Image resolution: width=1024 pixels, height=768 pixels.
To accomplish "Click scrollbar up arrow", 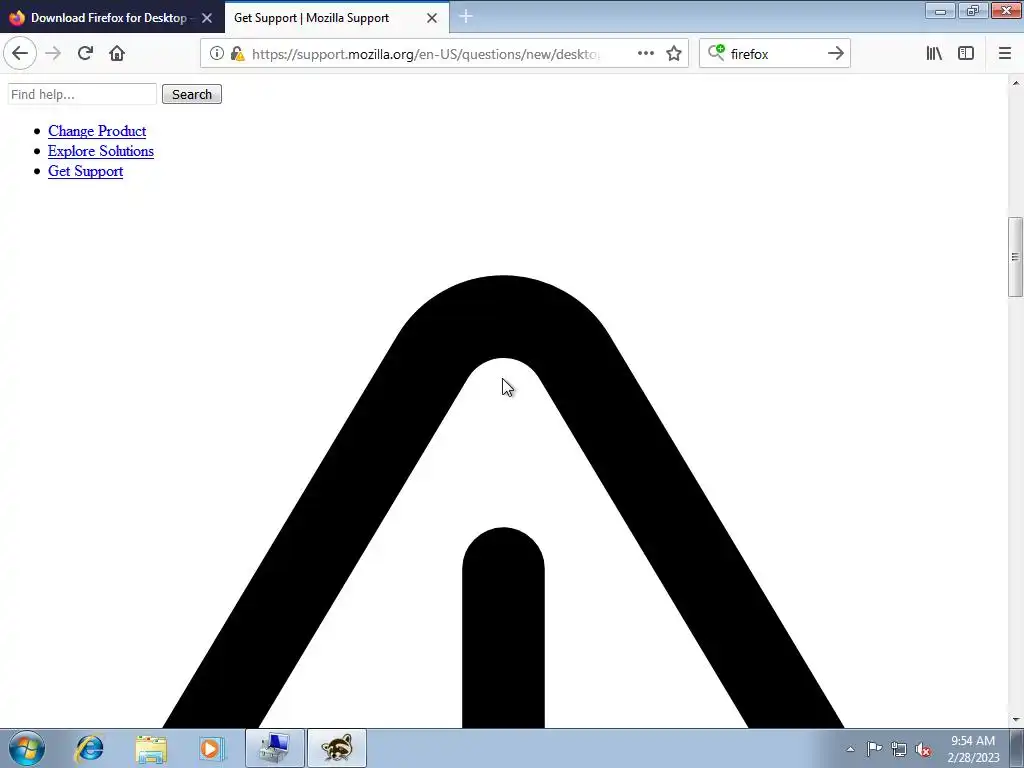I will tap(1016, 83).
